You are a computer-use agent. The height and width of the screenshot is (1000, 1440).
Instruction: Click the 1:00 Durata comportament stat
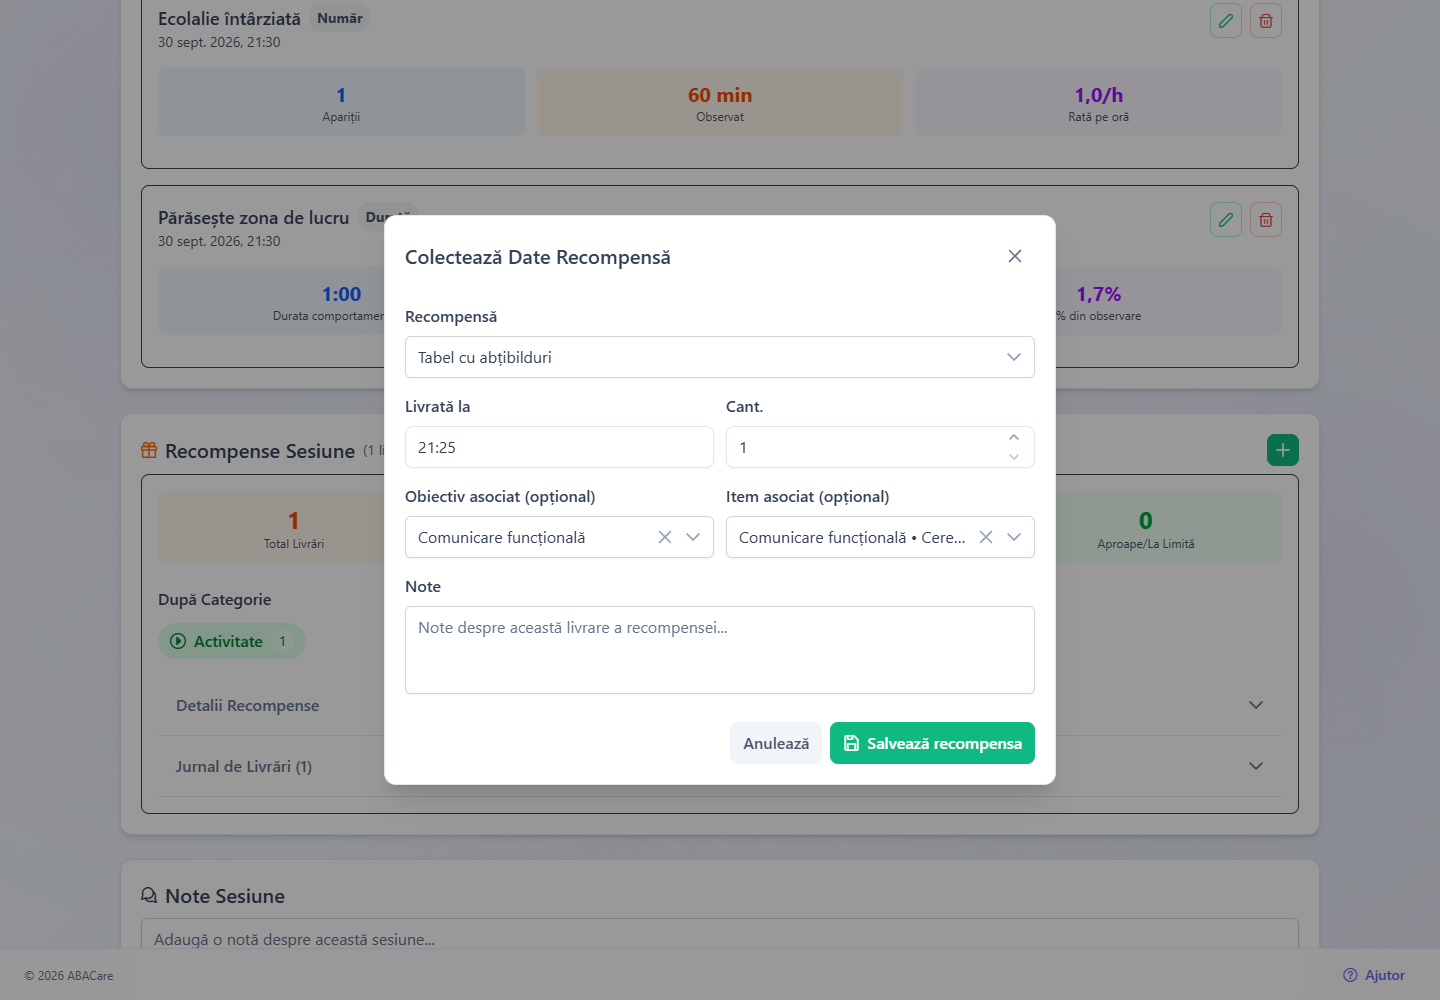272,301
